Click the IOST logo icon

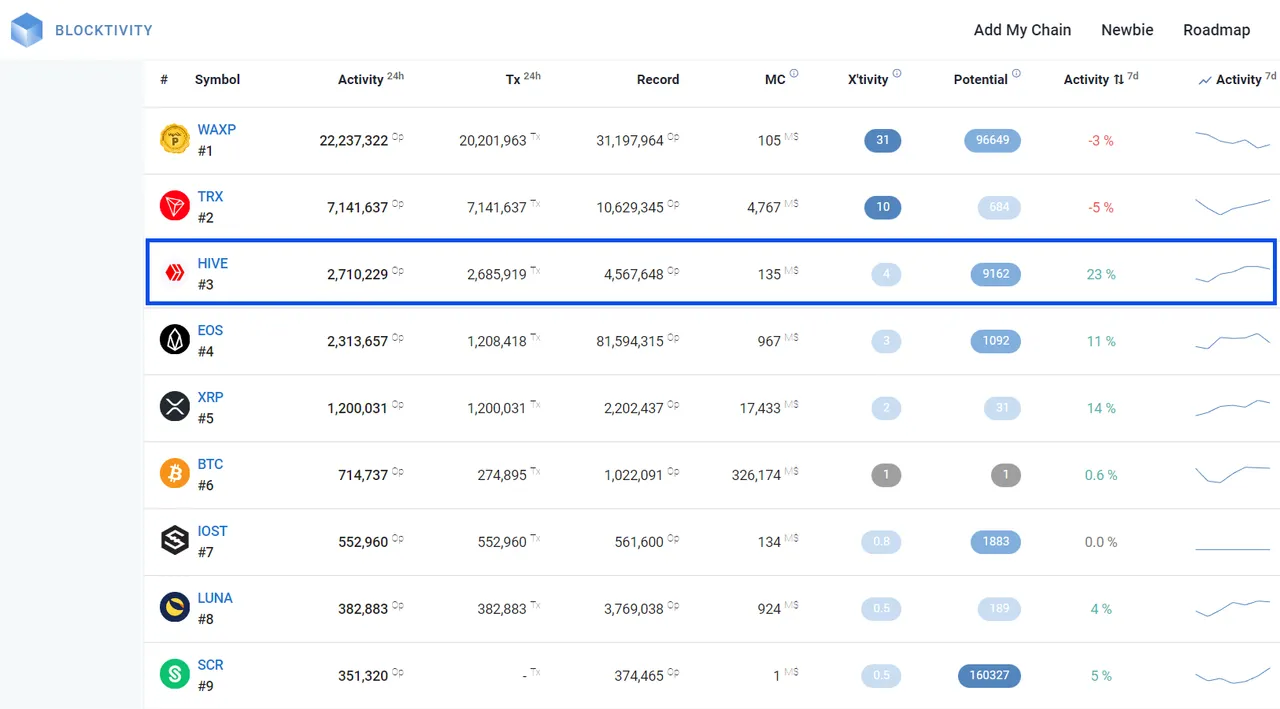[x=175, y=541]
